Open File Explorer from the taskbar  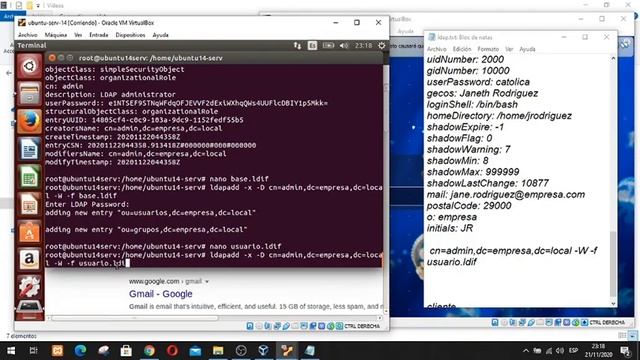pos(218,351)
